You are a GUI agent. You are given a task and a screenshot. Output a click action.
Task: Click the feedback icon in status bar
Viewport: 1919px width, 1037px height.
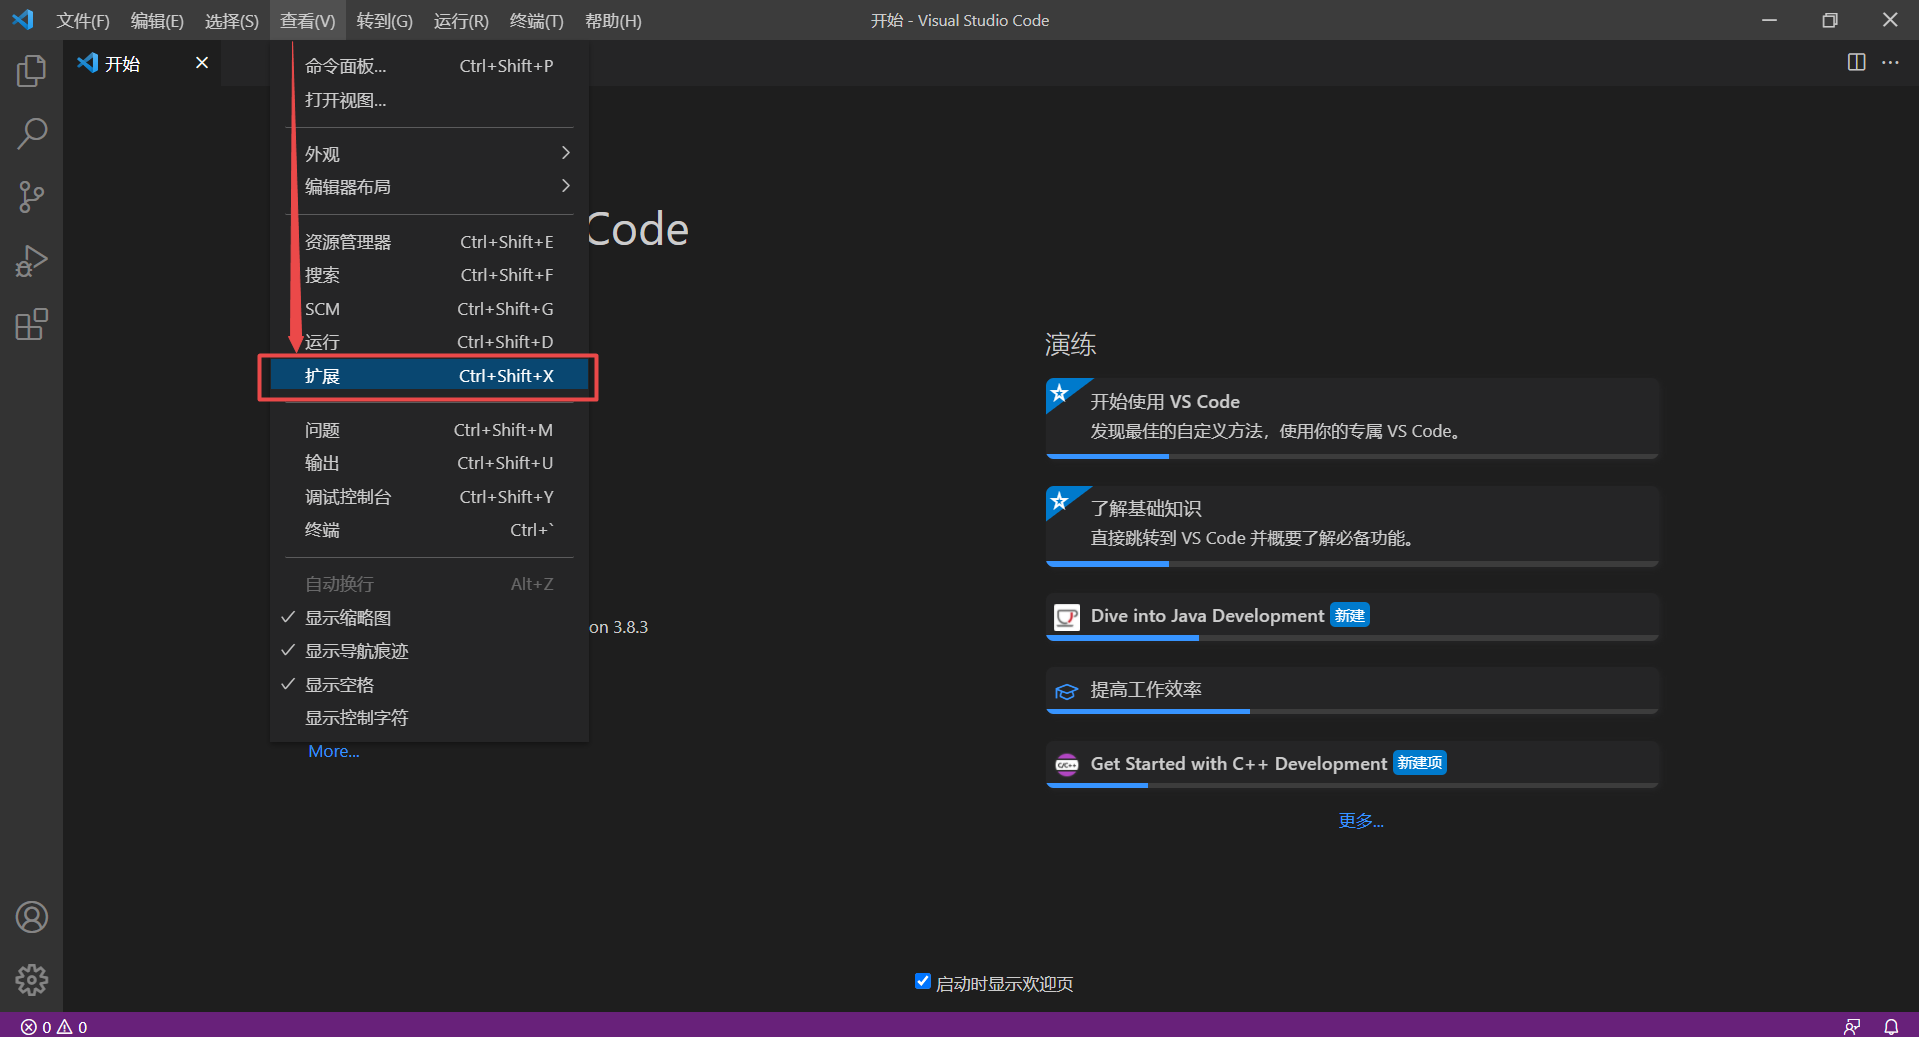pyautogui.click(x=1852, y=1027)
